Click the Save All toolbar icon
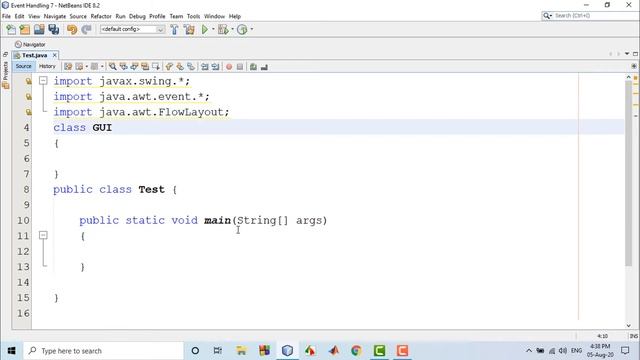 53,29
